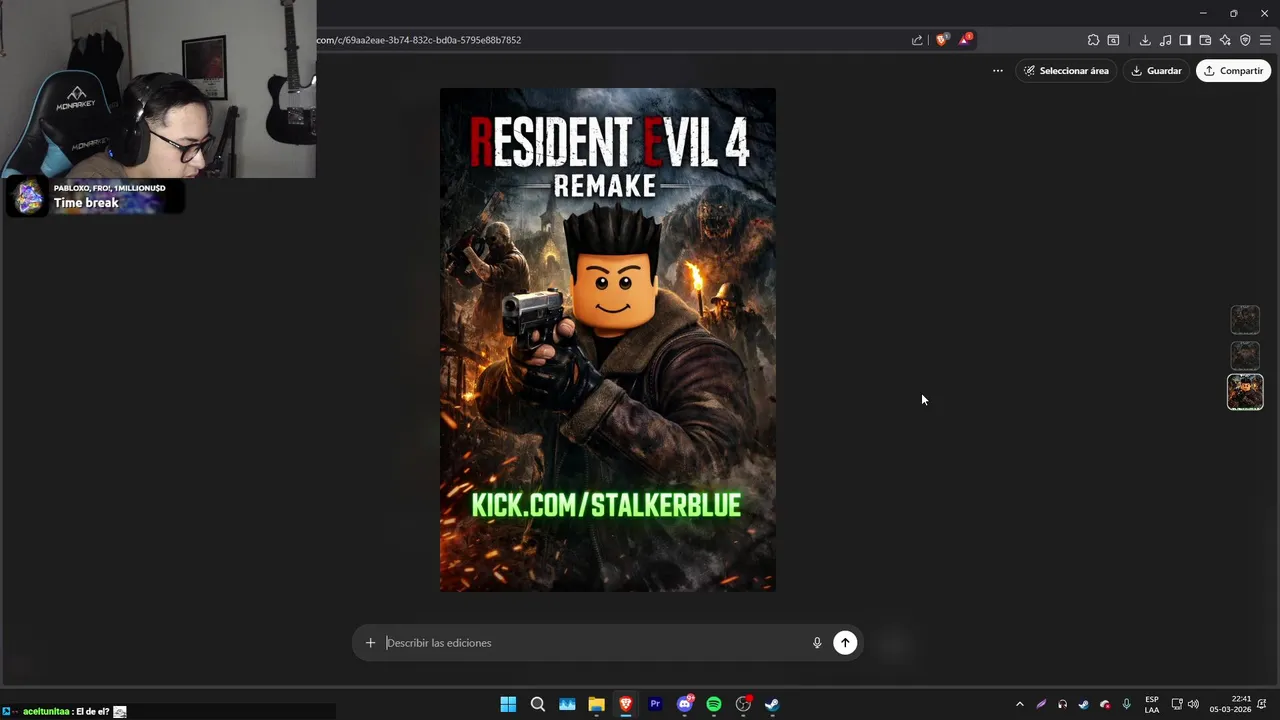Open Discord from taskbar
This screenshot has width=1280, height=720.
(685, 704)
